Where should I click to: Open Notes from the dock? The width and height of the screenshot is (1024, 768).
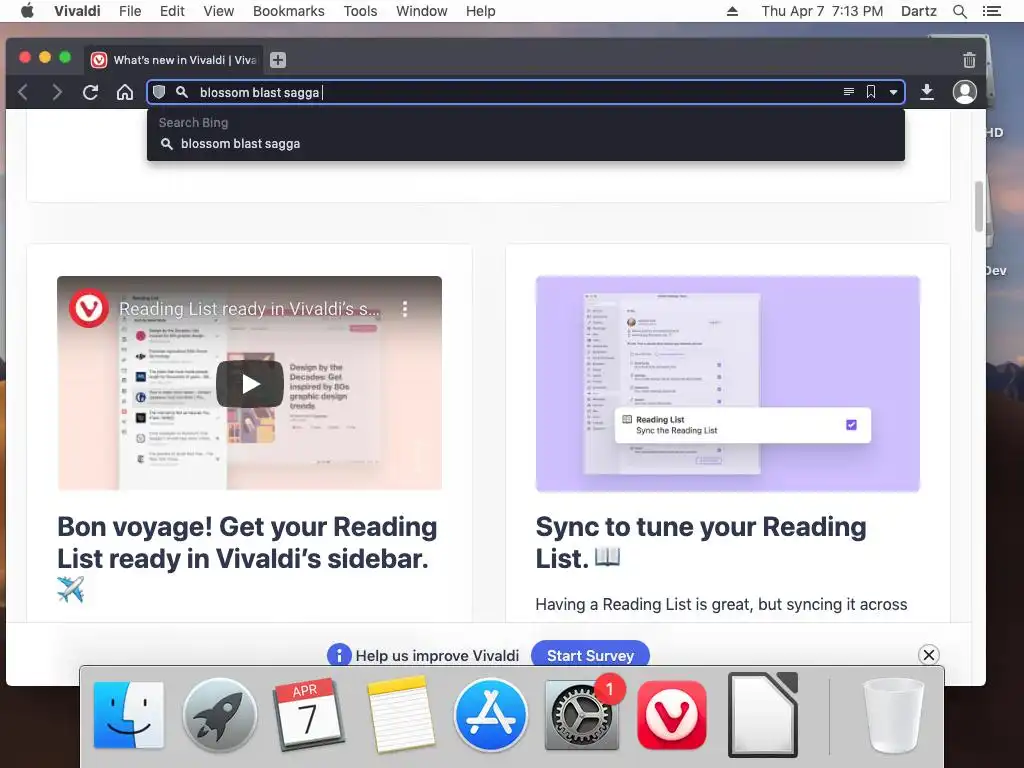[x=400, y=715]
